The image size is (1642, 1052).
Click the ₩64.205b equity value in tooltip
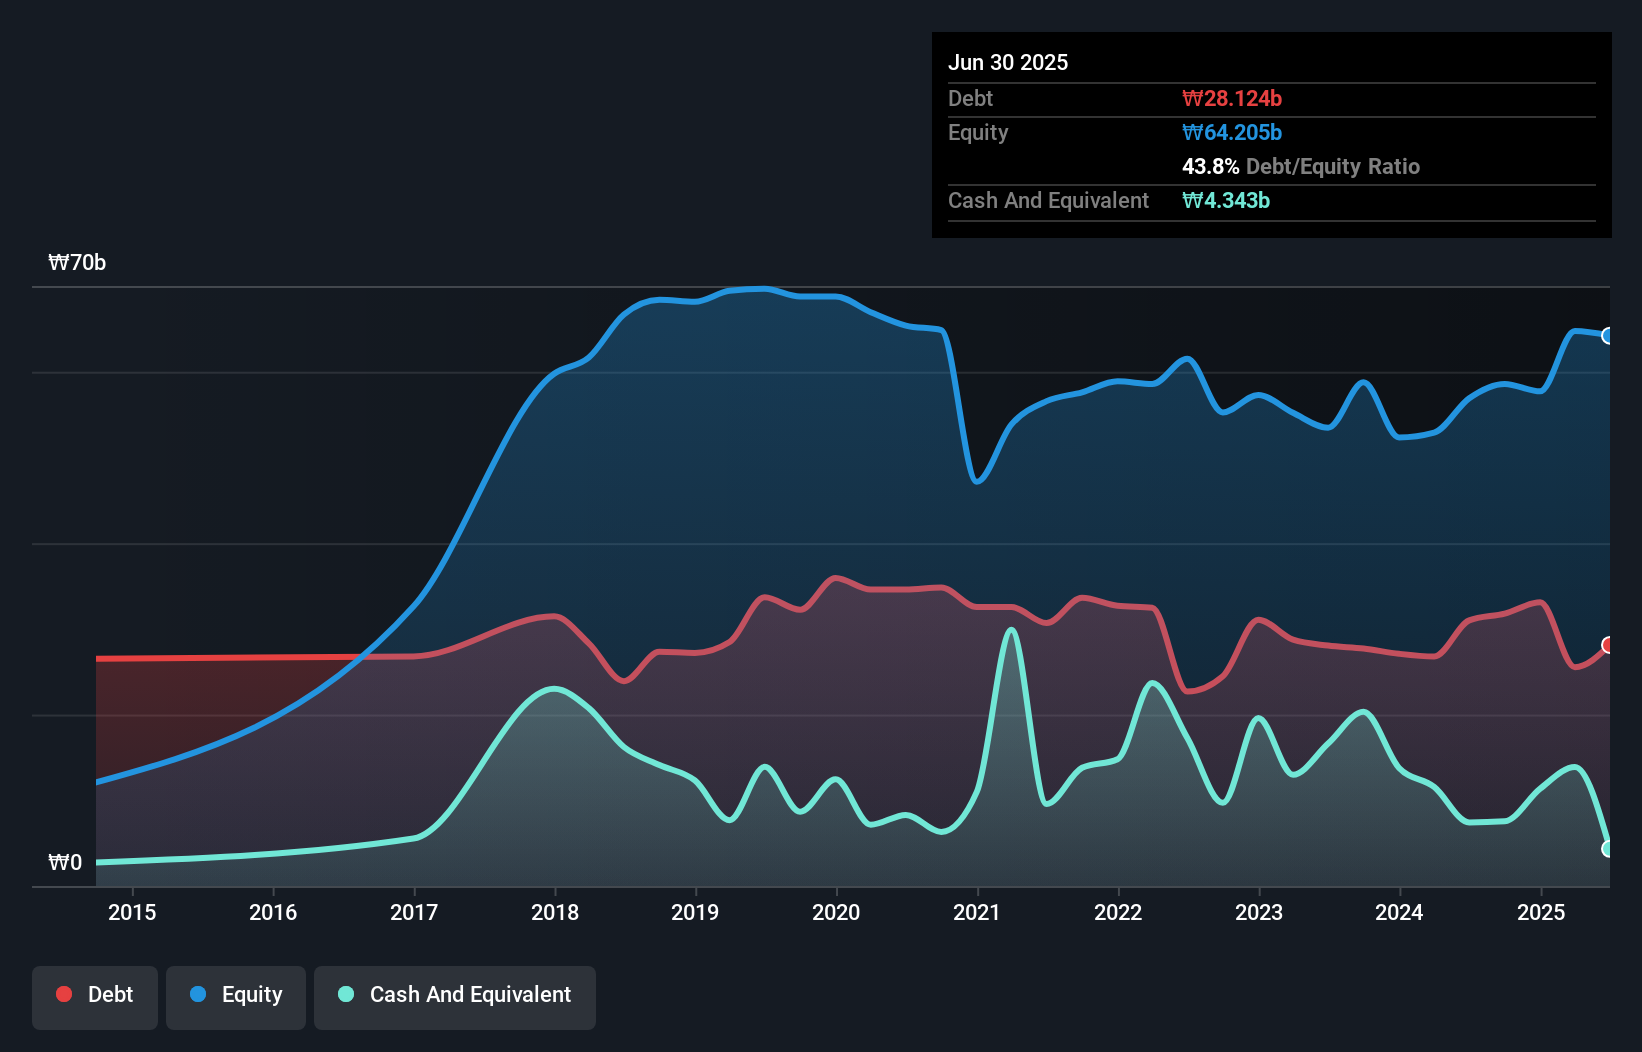pyautogui.click(x=1232, y=133)
